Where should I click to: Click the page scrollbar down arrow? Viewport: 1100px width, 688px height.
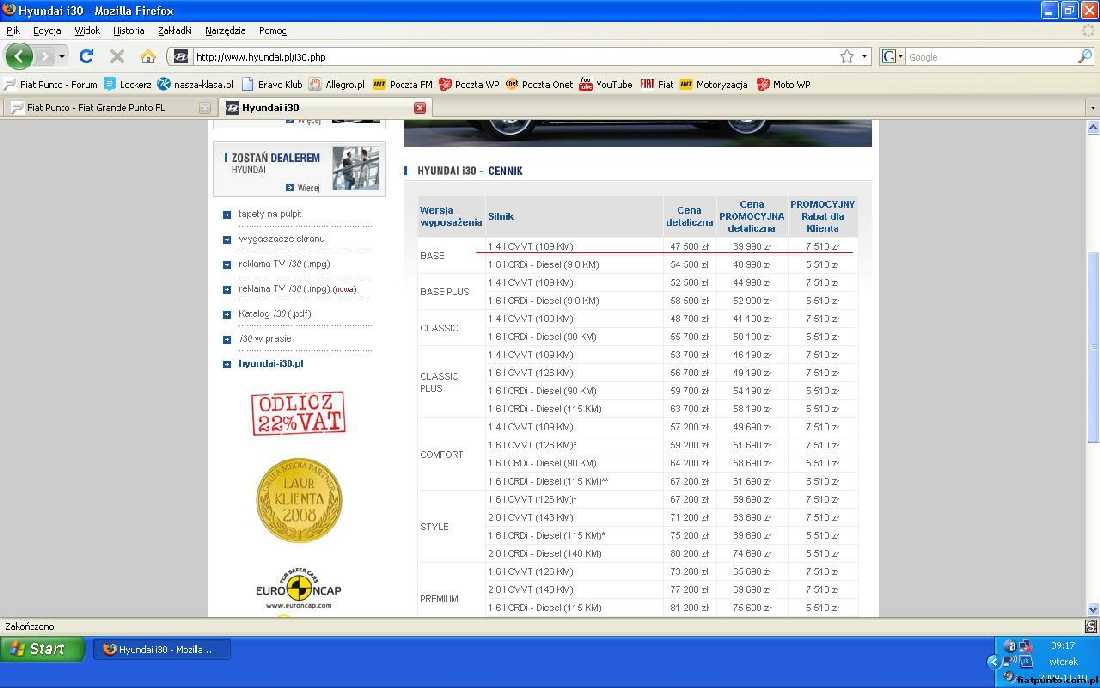click(x=1092, y=609)
